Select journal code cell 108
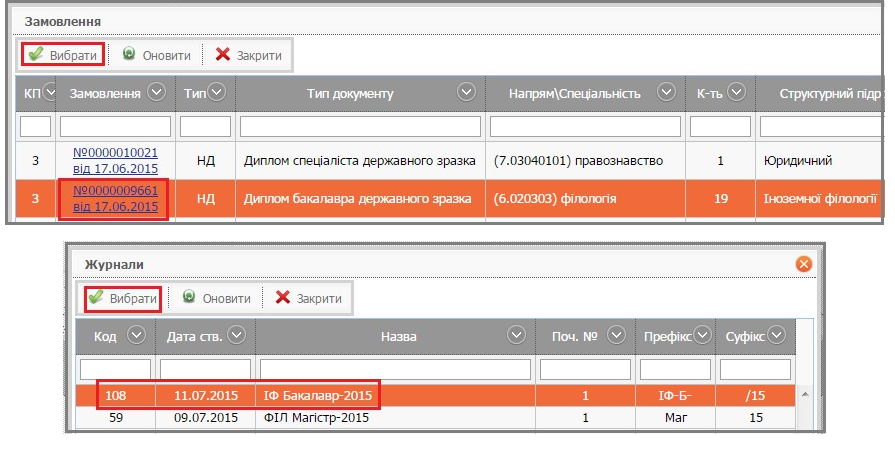 coord(115,395)
